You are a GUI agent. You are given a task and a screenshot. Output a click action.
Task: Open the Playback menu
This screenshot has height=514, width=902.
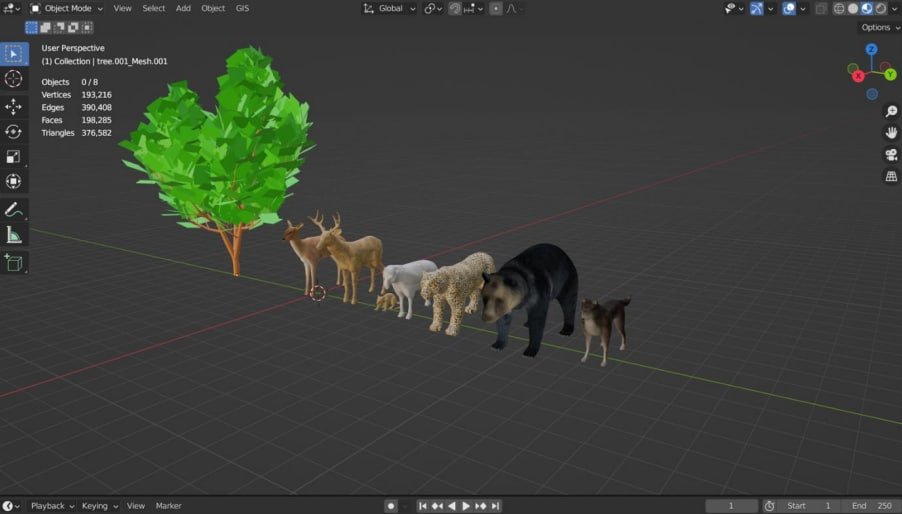[52, 506]
